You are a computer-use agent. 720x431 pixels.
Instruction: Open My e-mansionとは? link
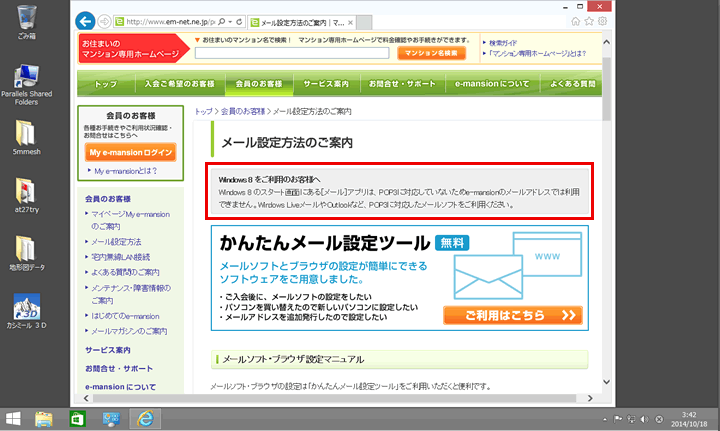click(x=125, y=171)
